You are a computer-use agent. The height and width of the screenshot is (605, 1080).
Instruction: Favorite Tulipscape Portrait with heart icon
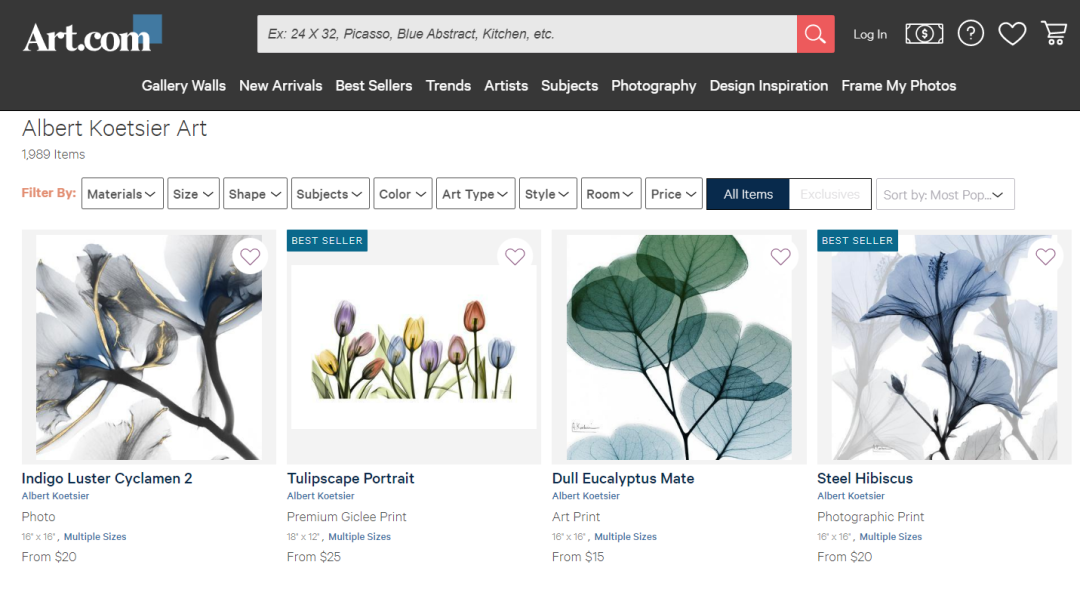click(x=515, y=256)
